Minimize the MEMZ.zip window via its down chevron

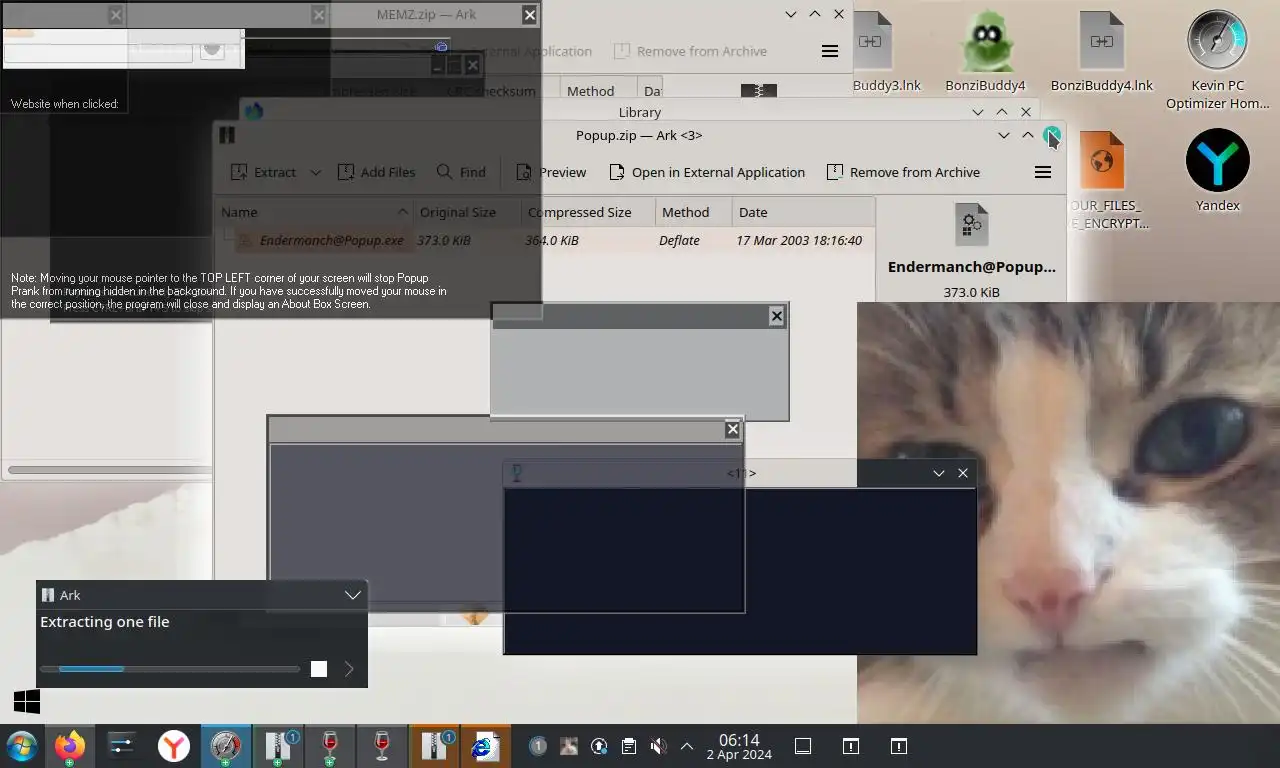[791, 14]
